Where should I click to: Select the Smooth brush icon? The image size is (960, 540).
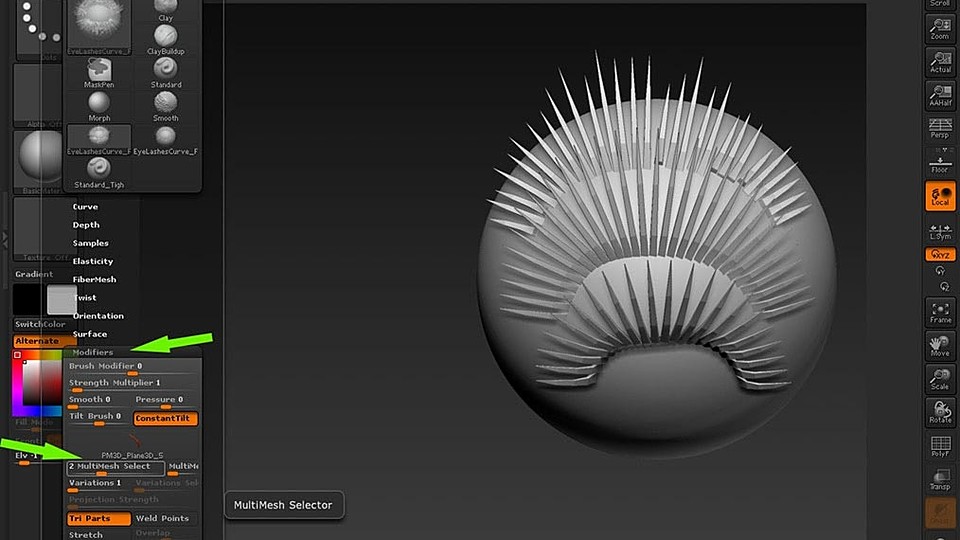[x=165, y=107]
